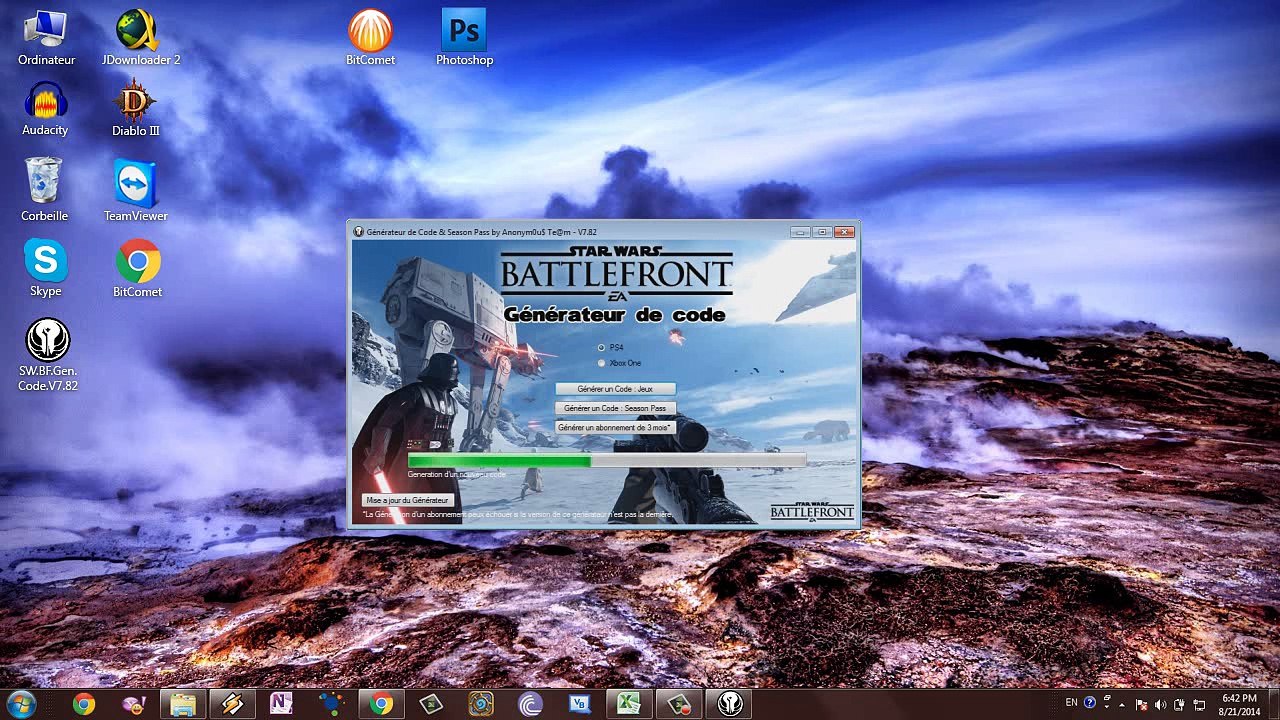This screenshot has height=720, width=1280.
Task: Click the Mise à jour du Générateur button
Action: (x=408, y=500)
